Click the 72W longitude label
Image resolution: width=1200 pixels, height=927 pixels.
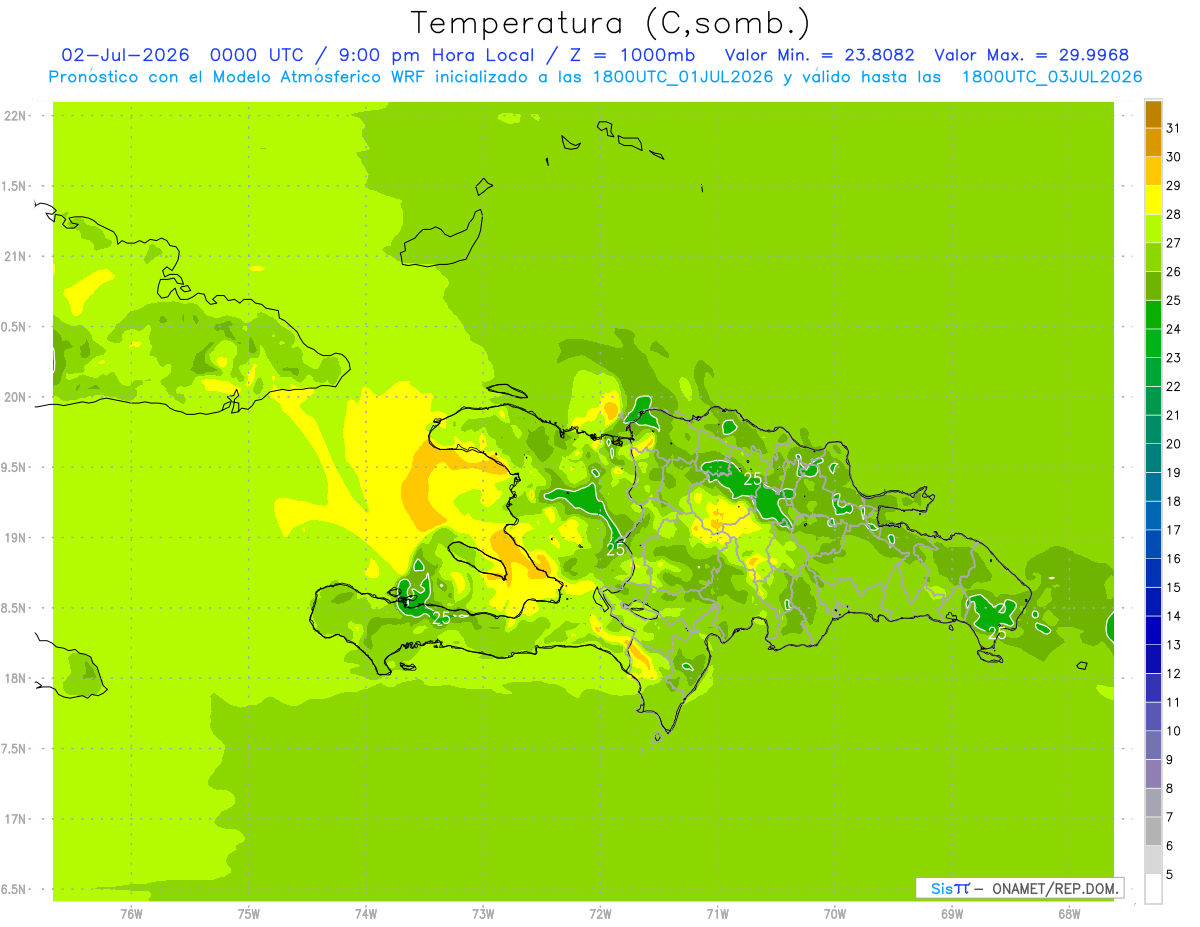(600, 913)
